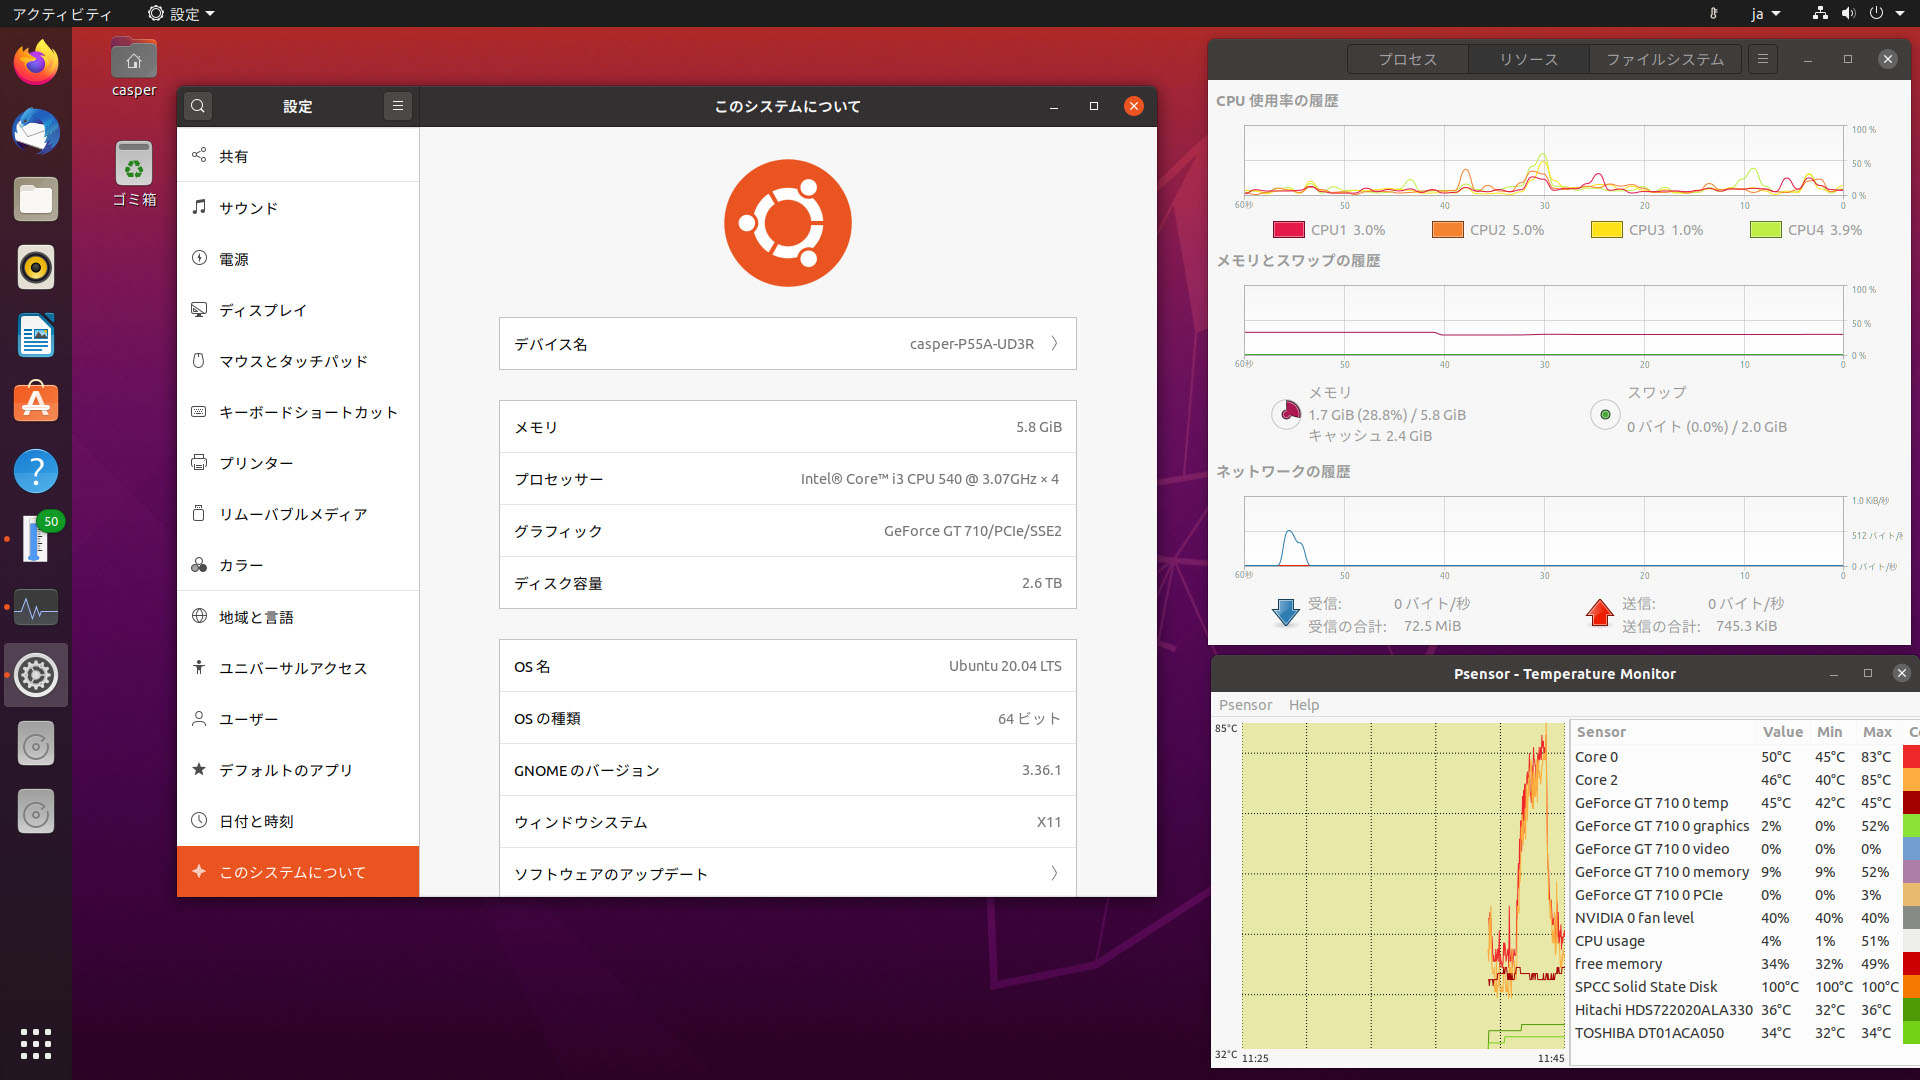Click the volume icon in top bar
1920x1080 pixels.
[1848, 13]
